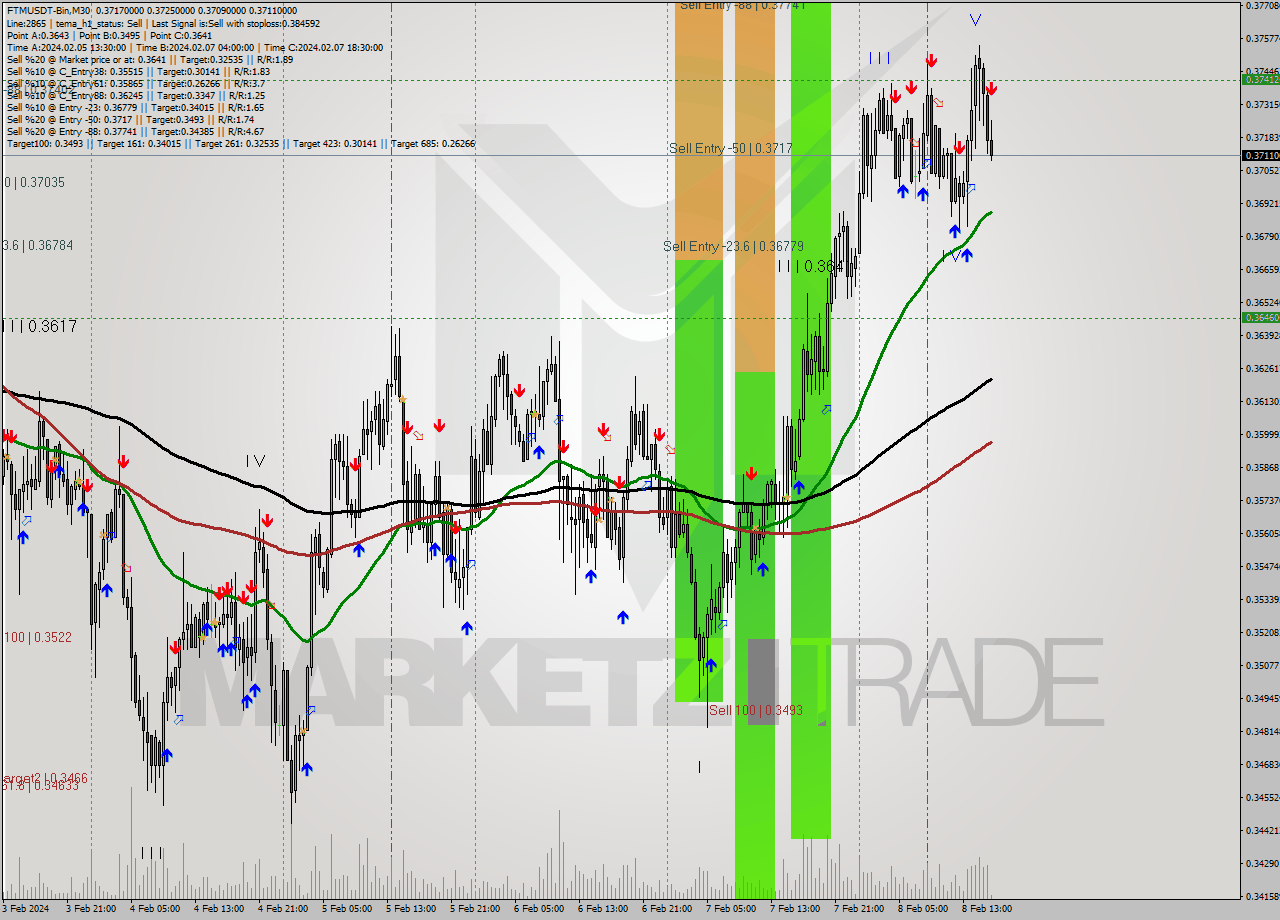1280x920 pixels.
Task: Click the '5 Feb 13:00' time axis label
Action: coord(410,909)
